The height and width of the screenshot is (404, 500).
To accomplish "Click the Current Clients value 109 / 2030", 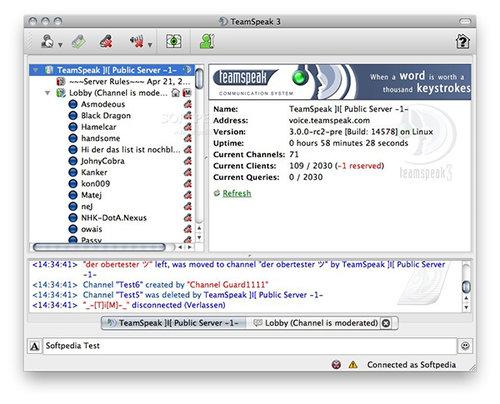I will pos(311,166).
